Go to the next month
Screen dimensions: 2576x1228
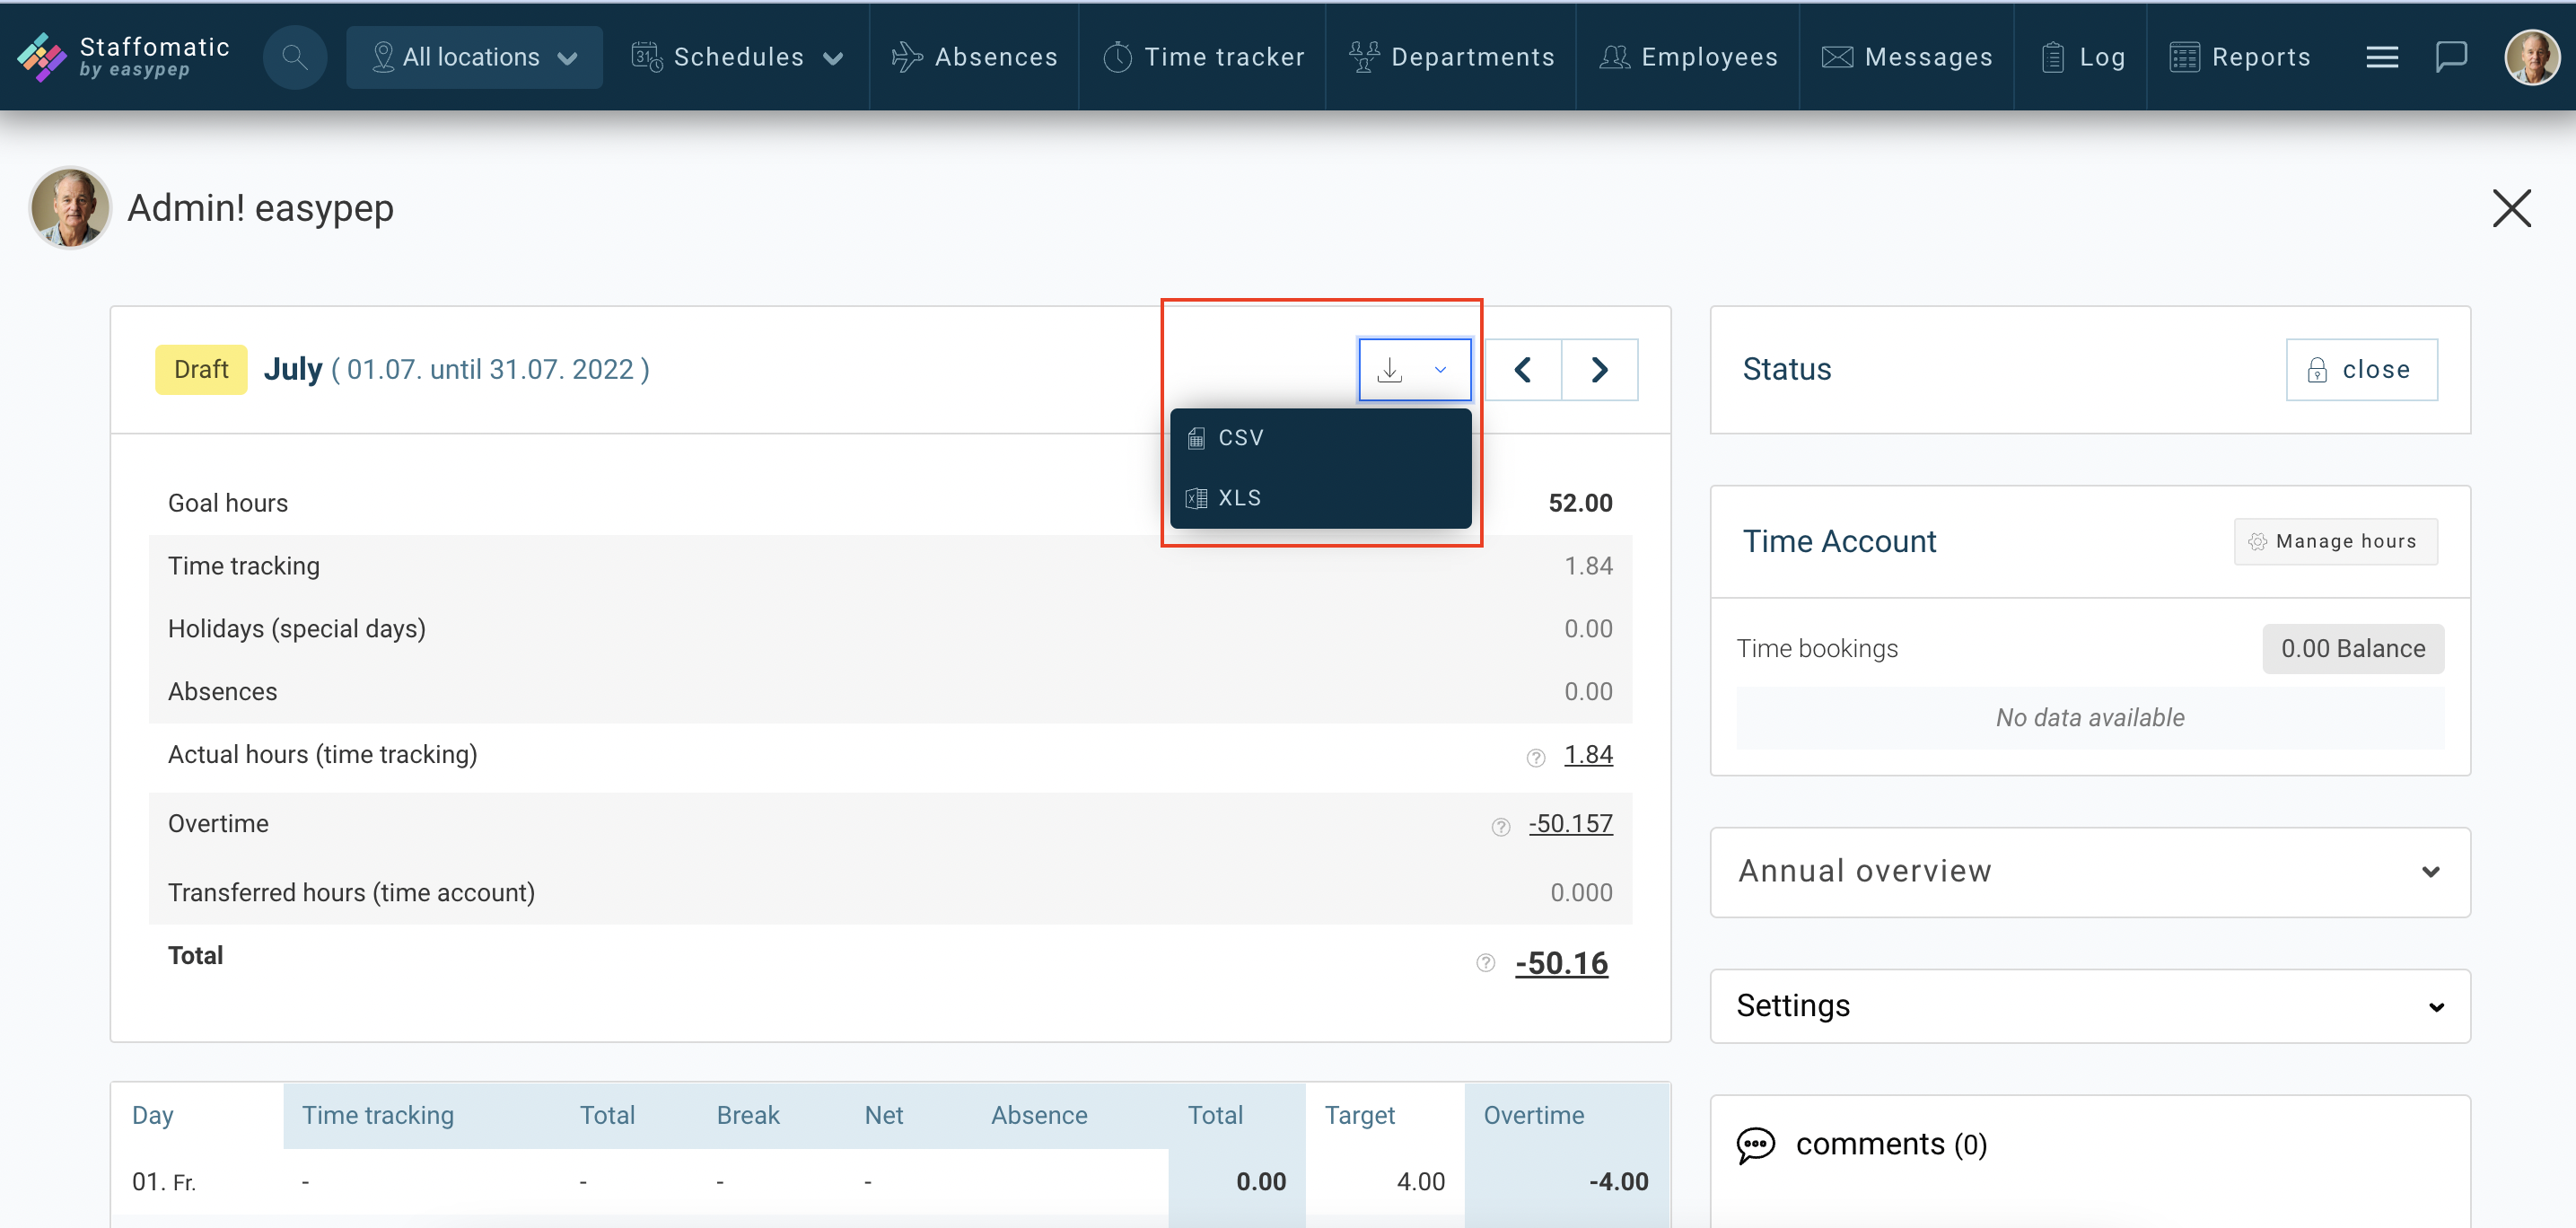pyautogui.click(x=1599, y=370)
